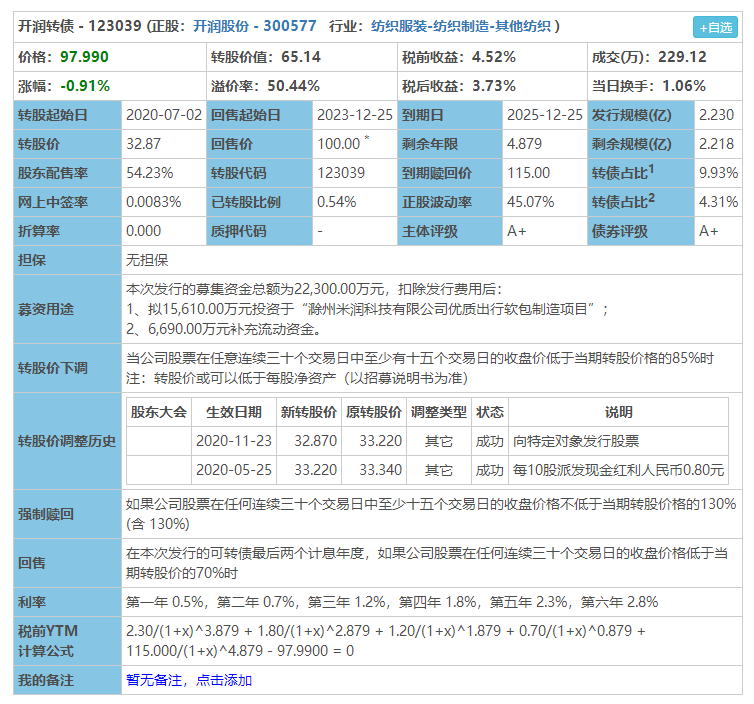The image size is (754, 704).
Task: Click the 到期日 date 2025-12-25
Action: 545,115
